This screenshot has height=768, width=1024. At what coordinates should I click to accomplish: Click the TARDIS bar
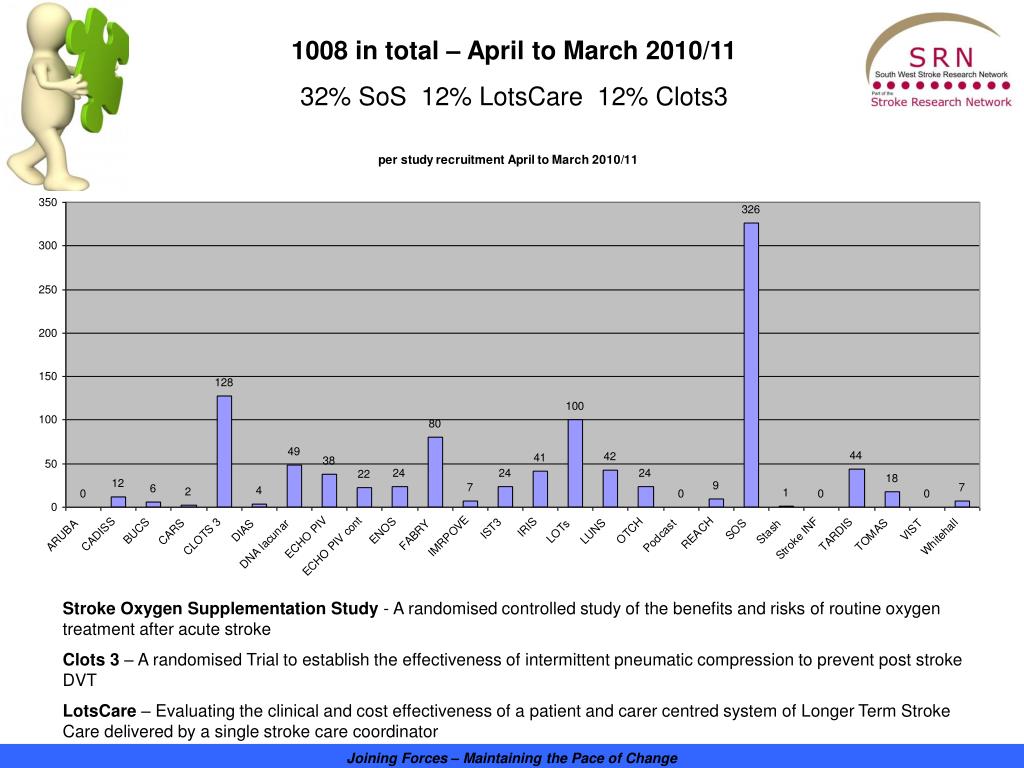(857, 488)
